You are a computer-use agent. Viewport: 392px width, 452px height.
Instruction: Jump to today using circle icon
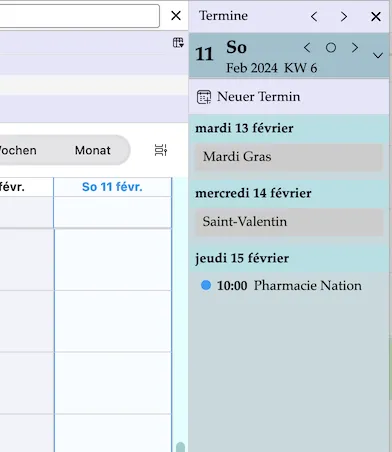click(x=331, y=48)
